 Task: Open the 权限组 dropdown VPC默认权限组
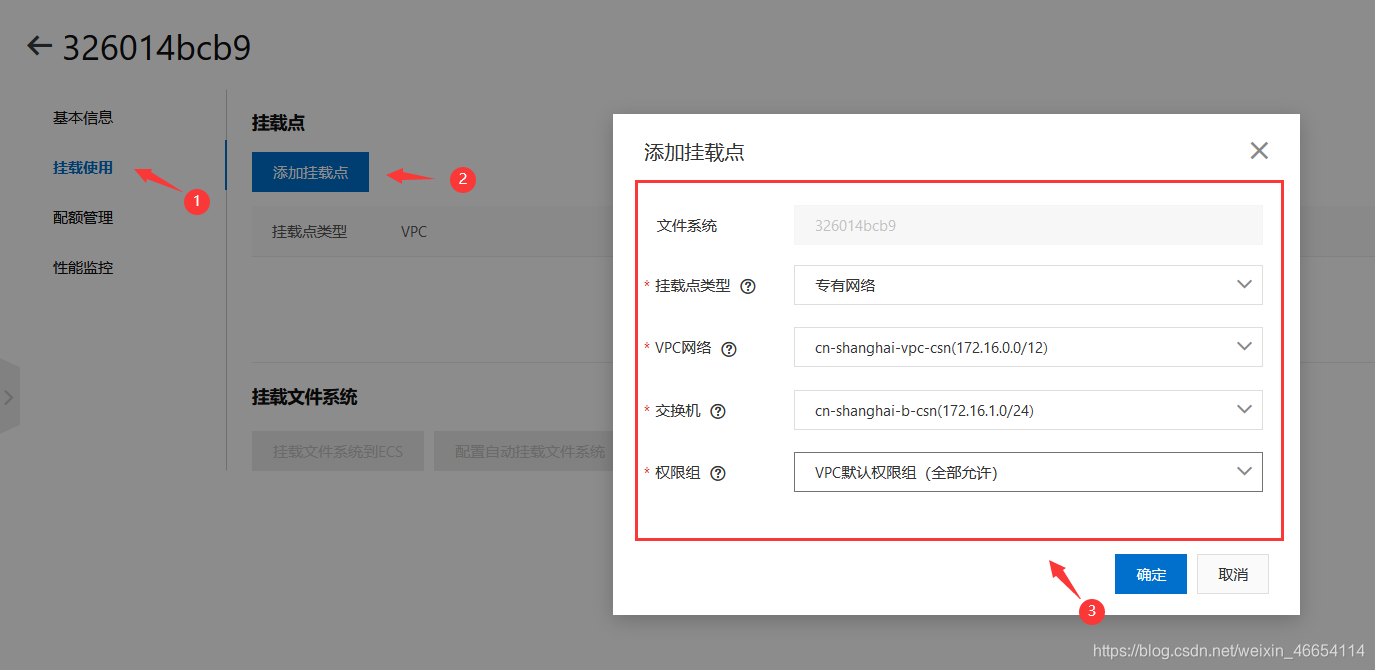click(1028, 472)
